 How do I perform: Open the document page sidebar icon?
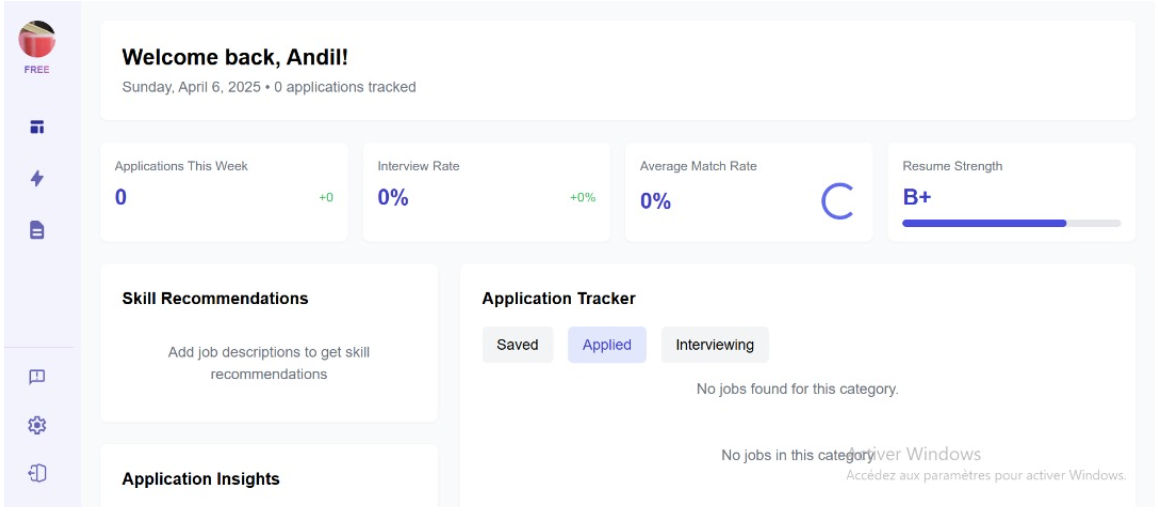(x=37, y=230)
